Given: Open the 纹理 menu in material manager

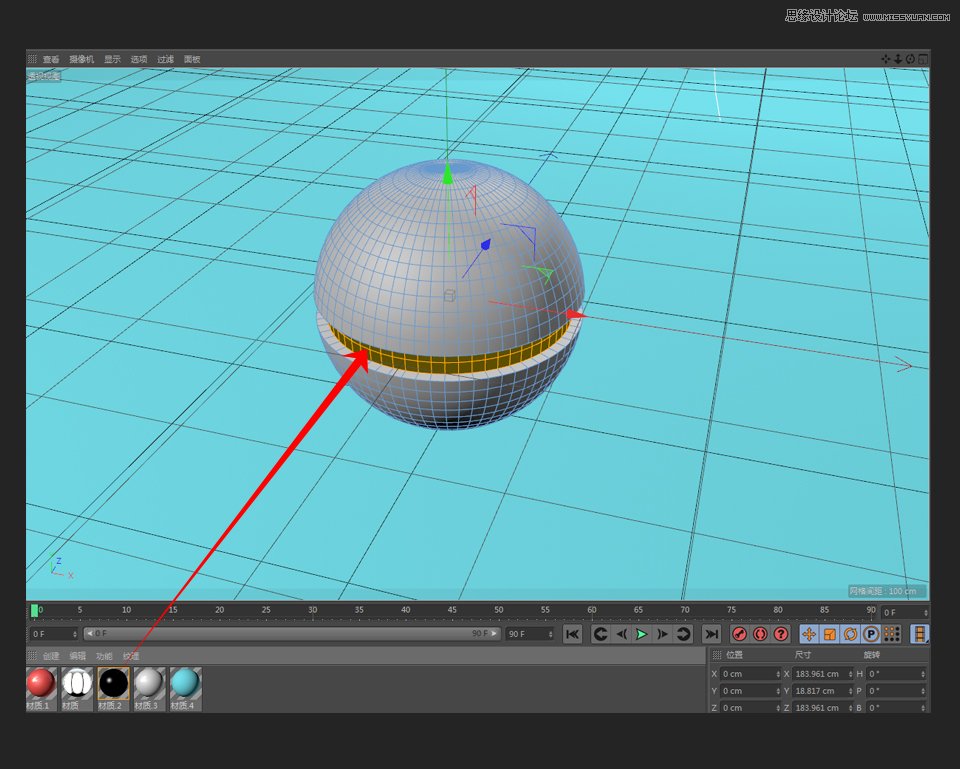Looking at the screenshot, I should pyautogui.click(x=131, y=657).
